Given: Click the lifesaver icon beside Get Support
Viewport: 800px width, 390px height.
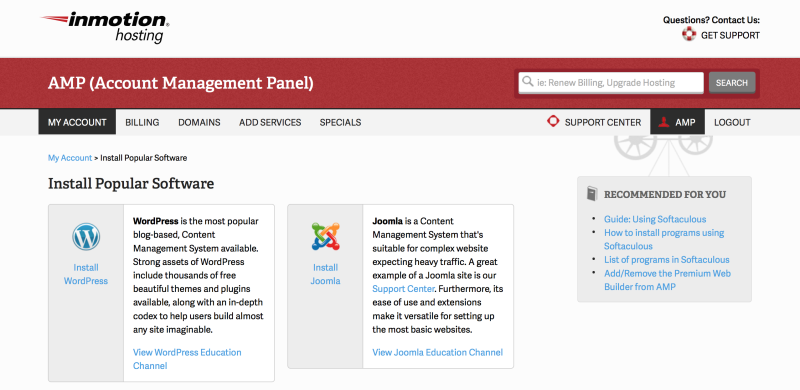Looking at the screenshot, I should tap(689, 34).
